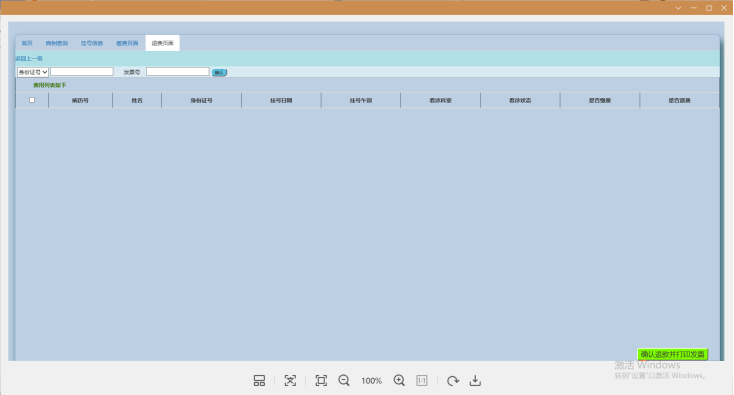The width and height of the screenshot is (734, 395).
Task: Click the 身份证号 column header
Action: click(202, 101)
